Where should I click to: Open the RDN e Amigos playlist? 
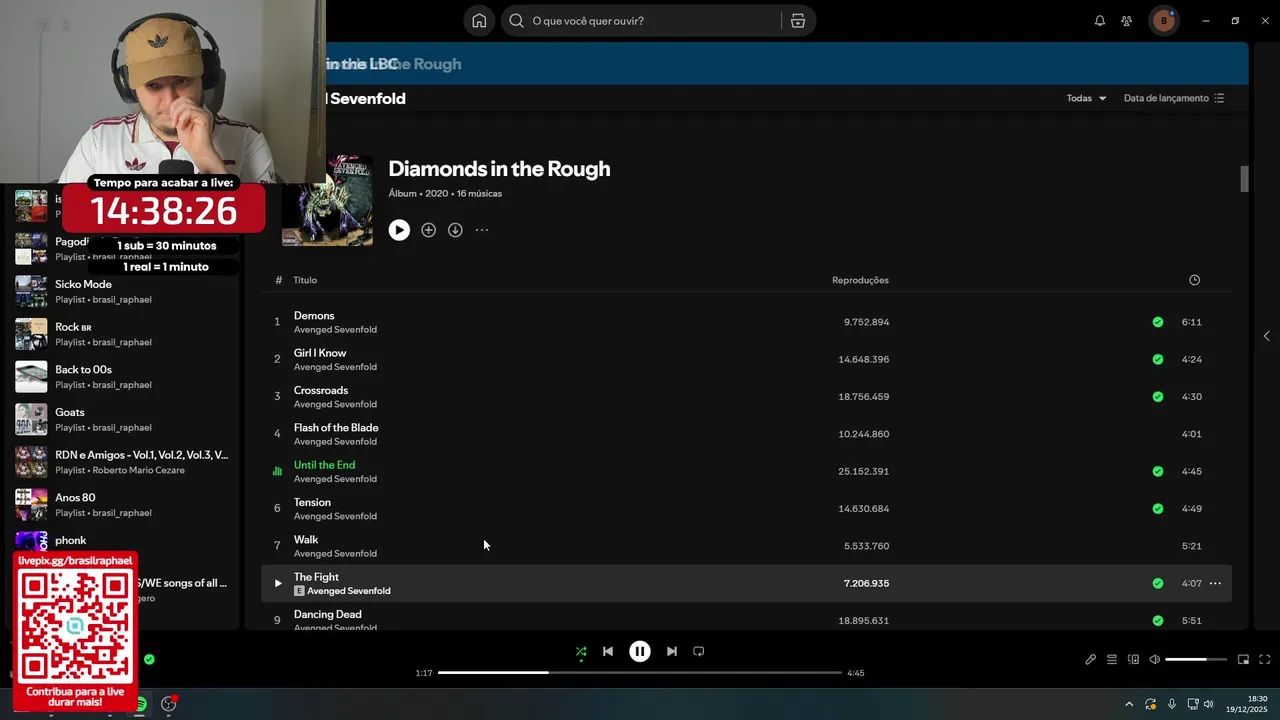tap(122, 462)
